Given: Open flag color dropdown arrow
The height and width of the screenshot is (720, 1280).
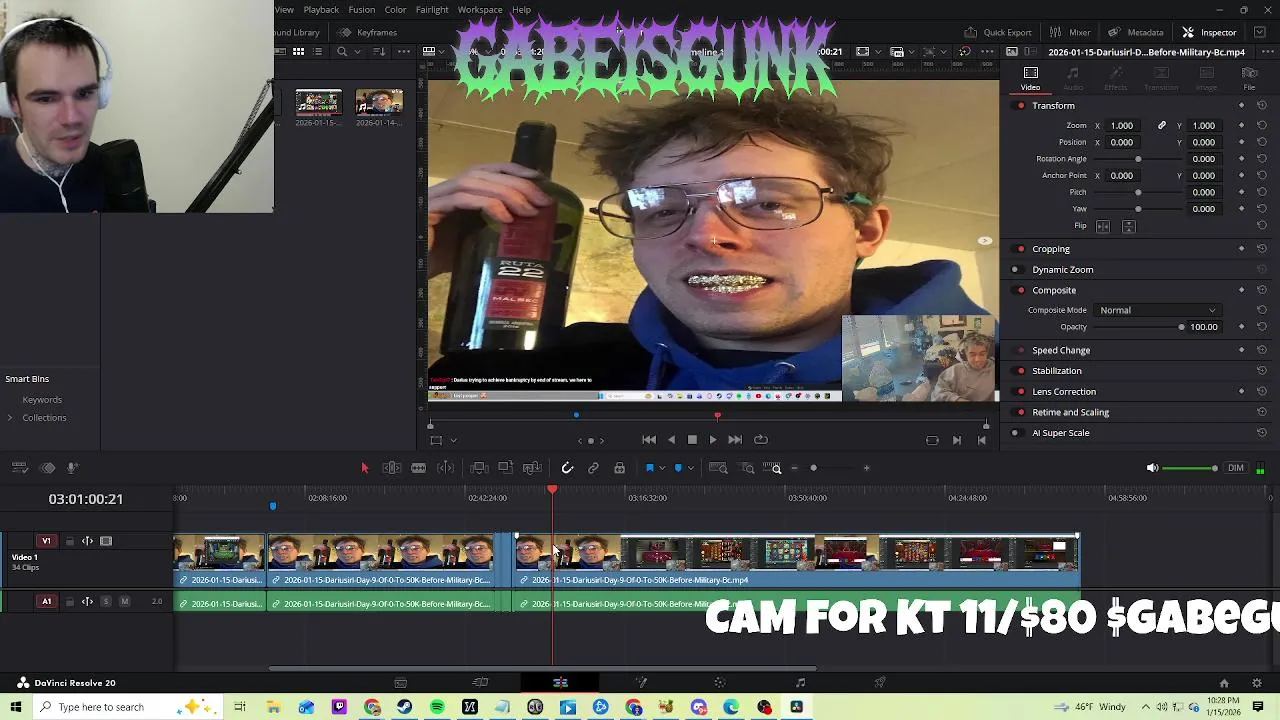Looking at the screenshot, I should tap(661, 468).
